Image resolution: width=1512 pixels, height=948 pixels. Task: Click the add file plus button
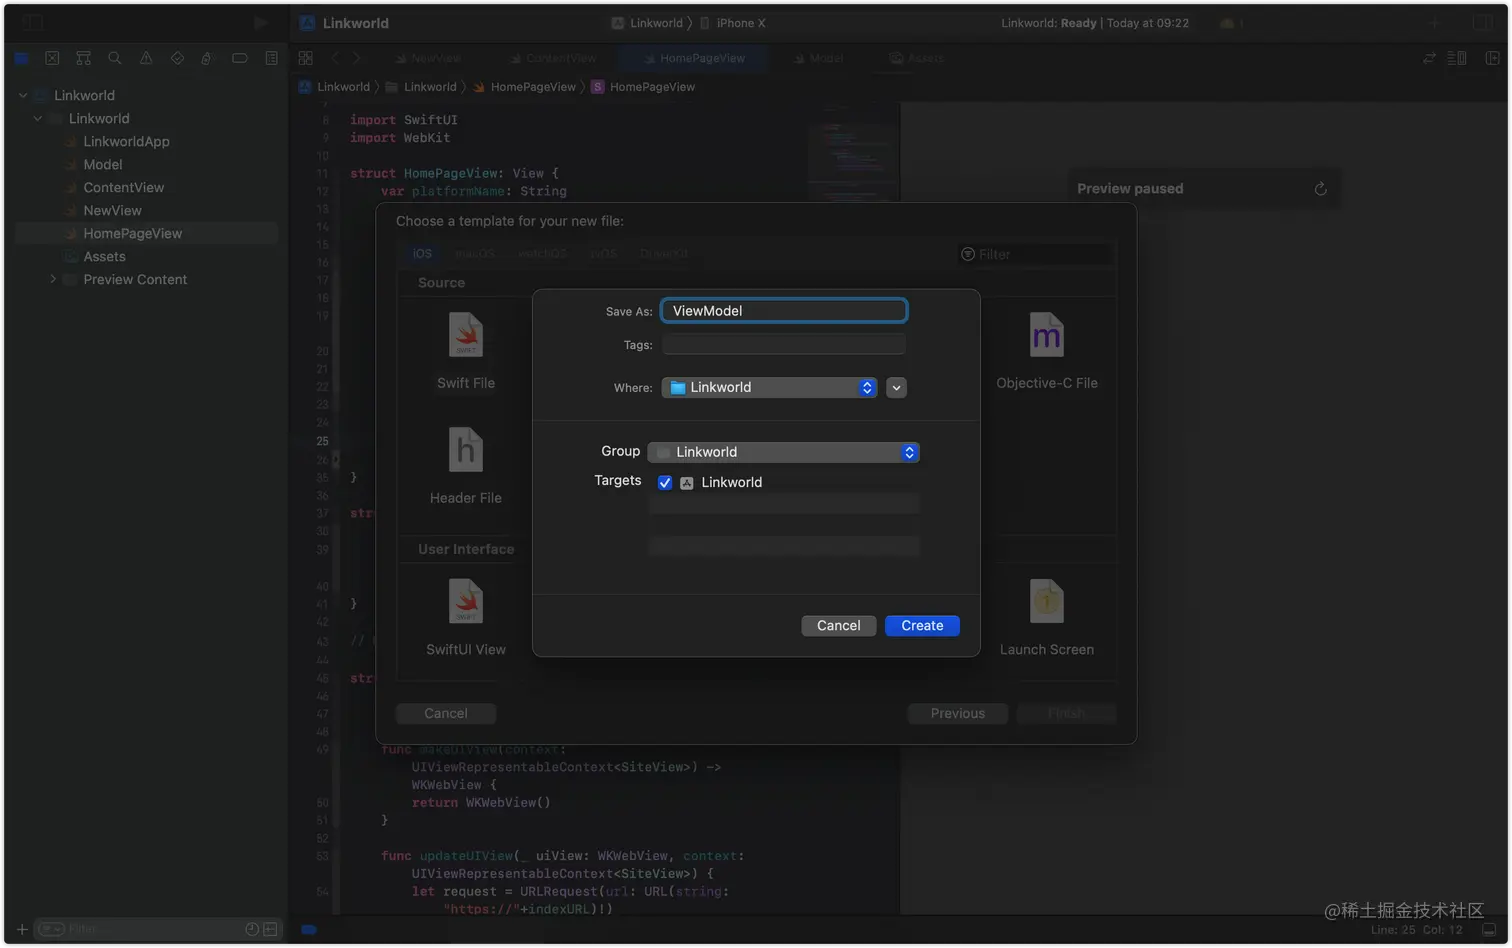pyautogui.click(x=21, y=930)
